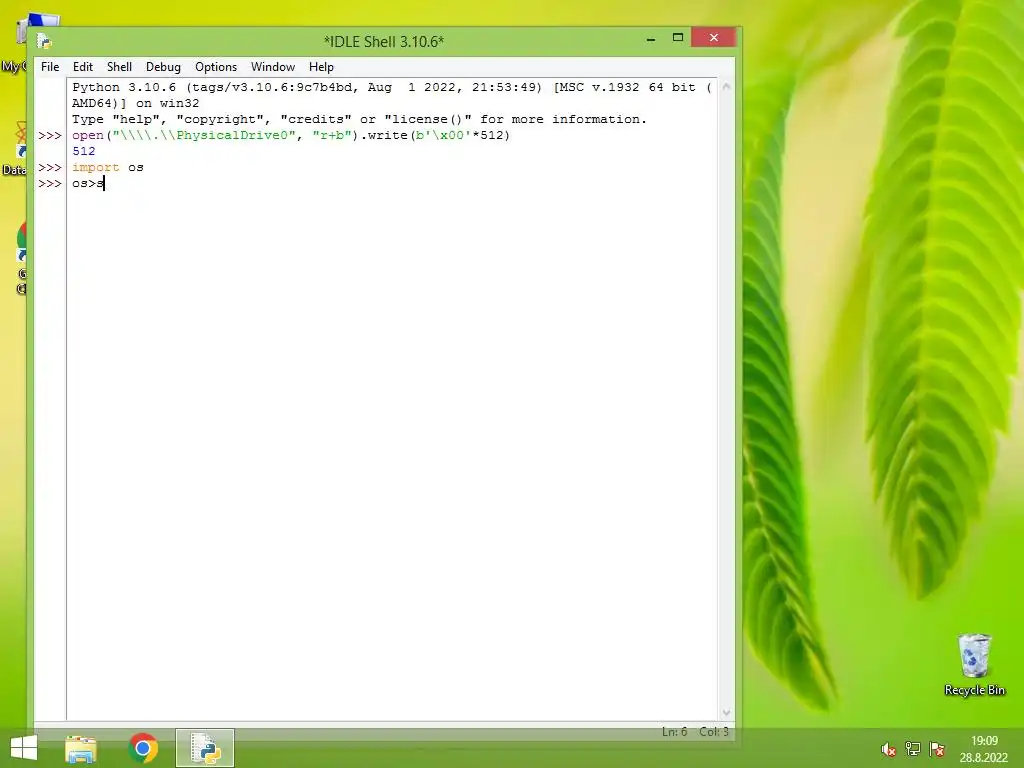The image size is (1024, 768).
Task: Open the Window menu
Action: pyautogui.click(x=273, y=67)
